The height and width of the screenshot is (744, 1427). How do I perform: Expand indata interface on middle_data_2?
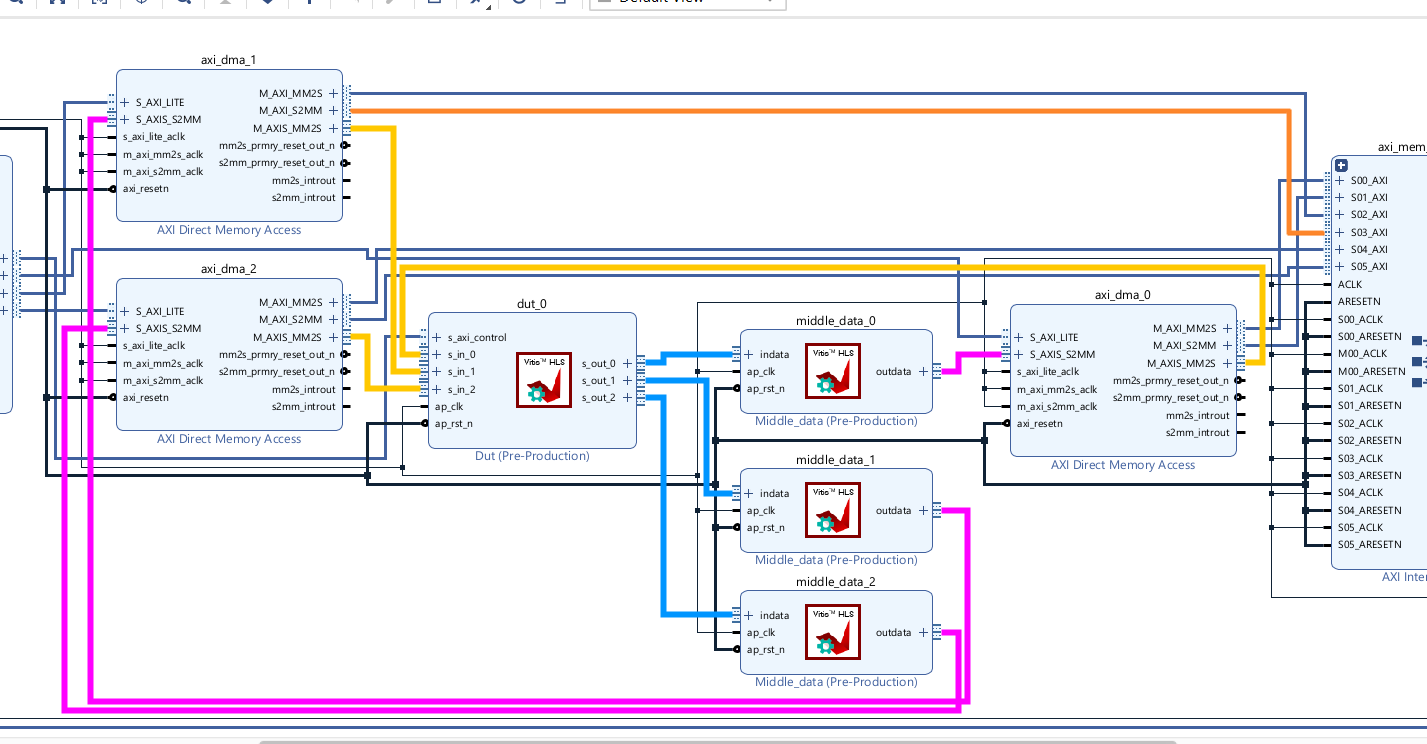[749, 615]
